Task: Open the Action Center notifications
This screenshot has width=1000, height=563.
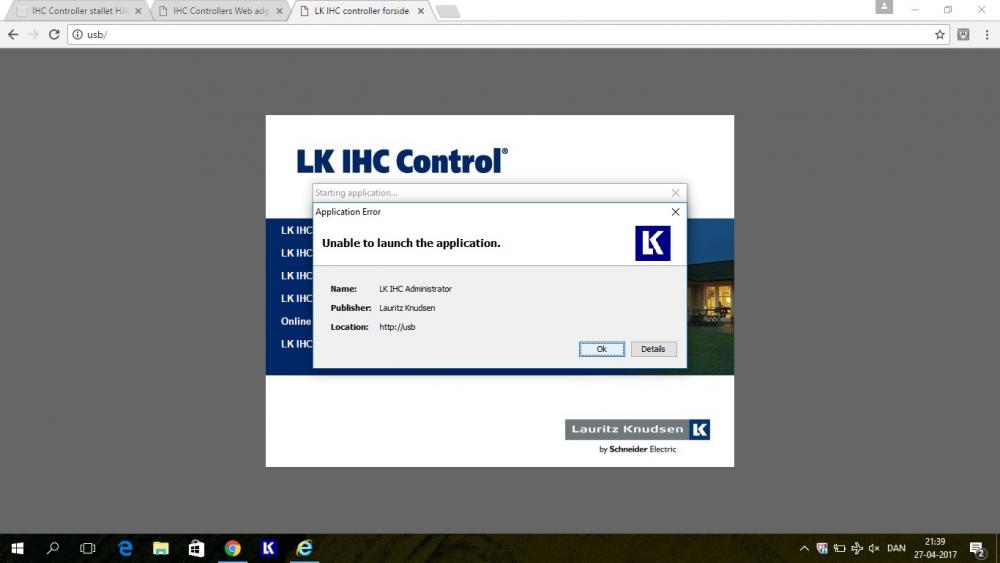Action: pos(976,548)
